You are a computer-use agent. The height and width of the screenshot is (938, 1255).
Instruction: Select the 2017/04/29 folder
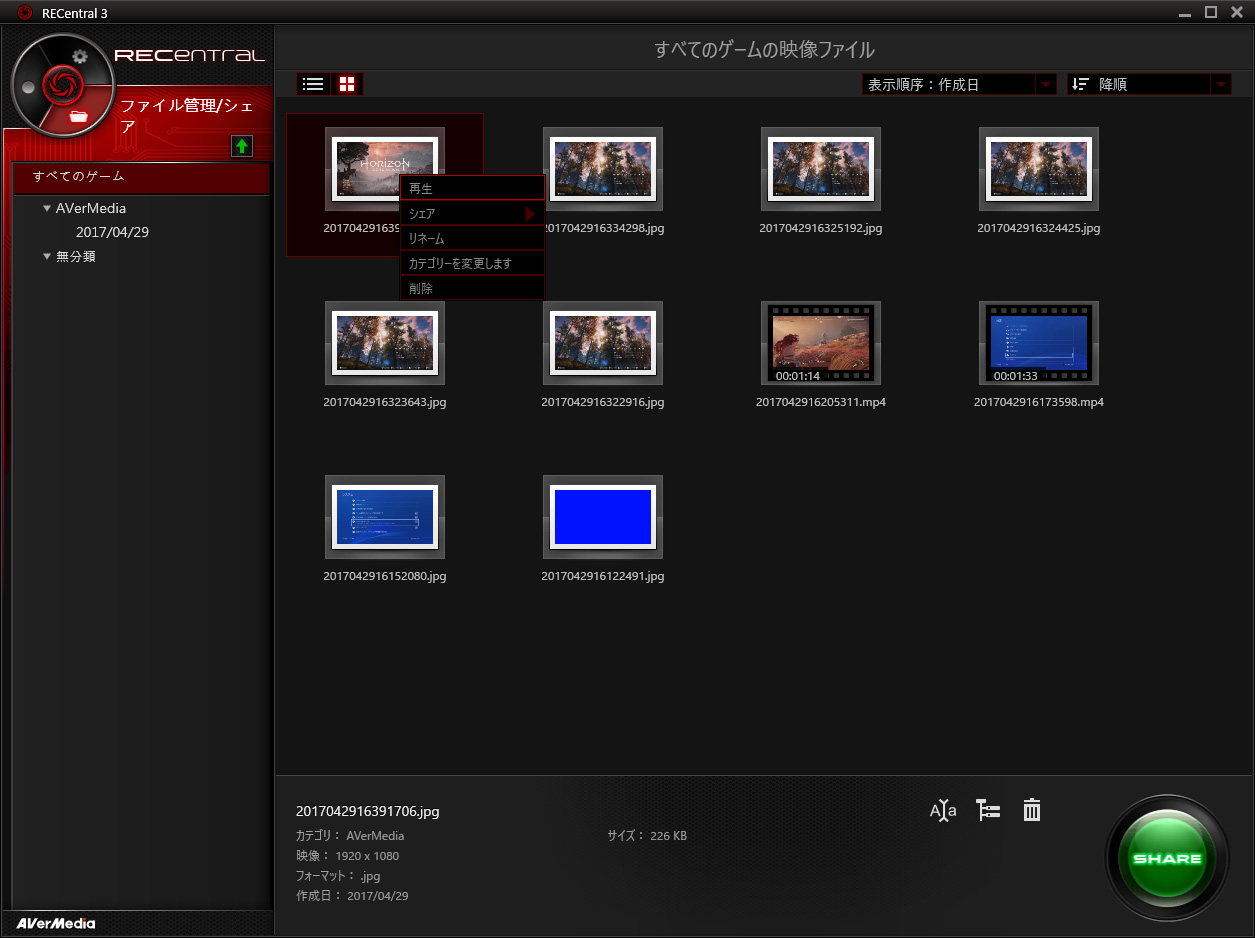112,232
